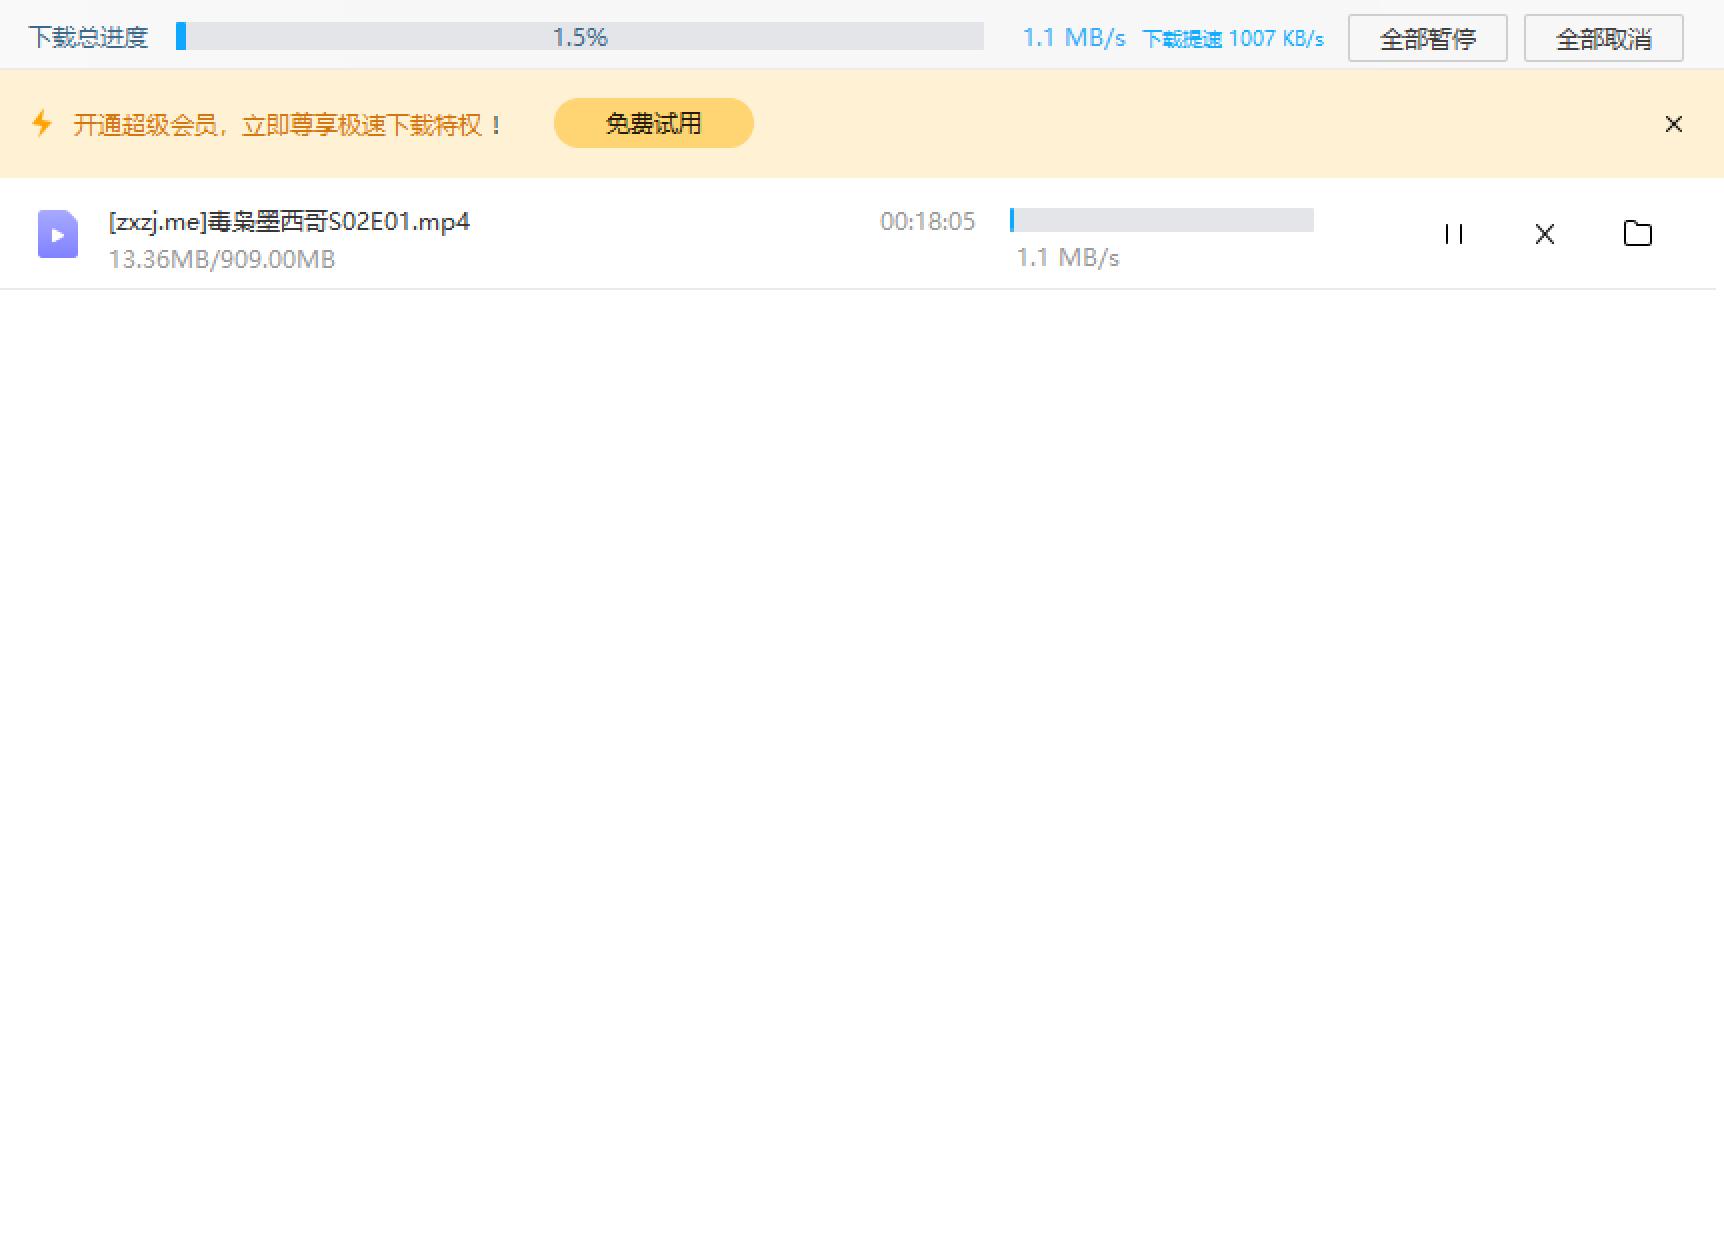This screenshot has width=1724, height=1252.
Task: Dismiss the membership promotion banner
Action: pyautogui.click(x=1673, y=123)
